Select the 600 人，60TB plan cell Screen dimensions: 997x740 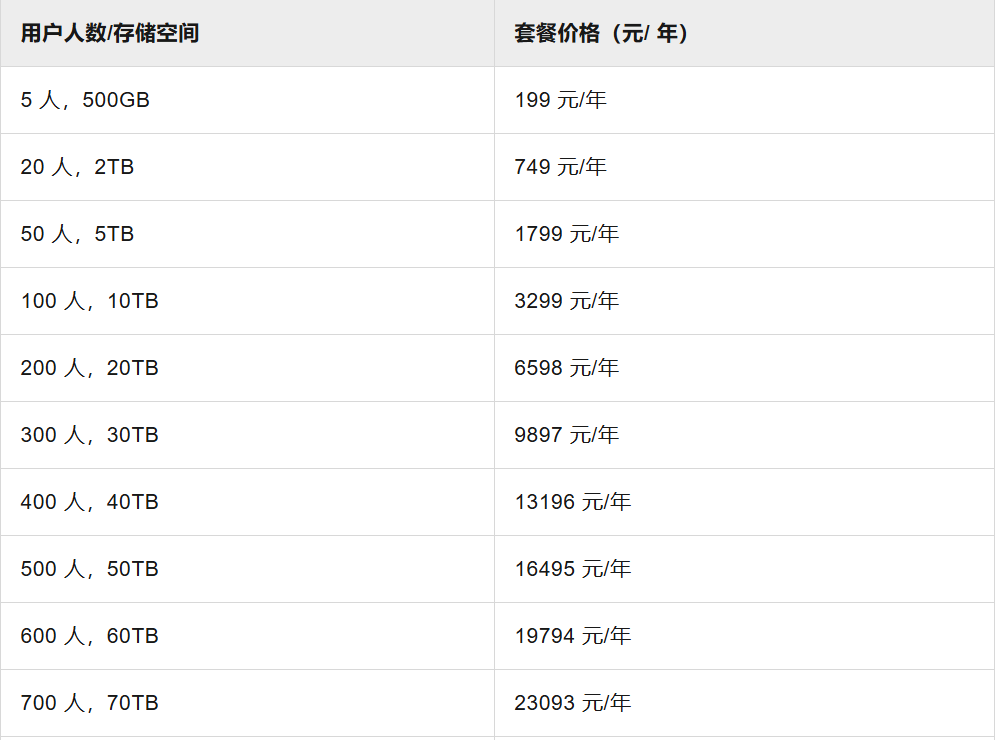[x=89, y=636]
